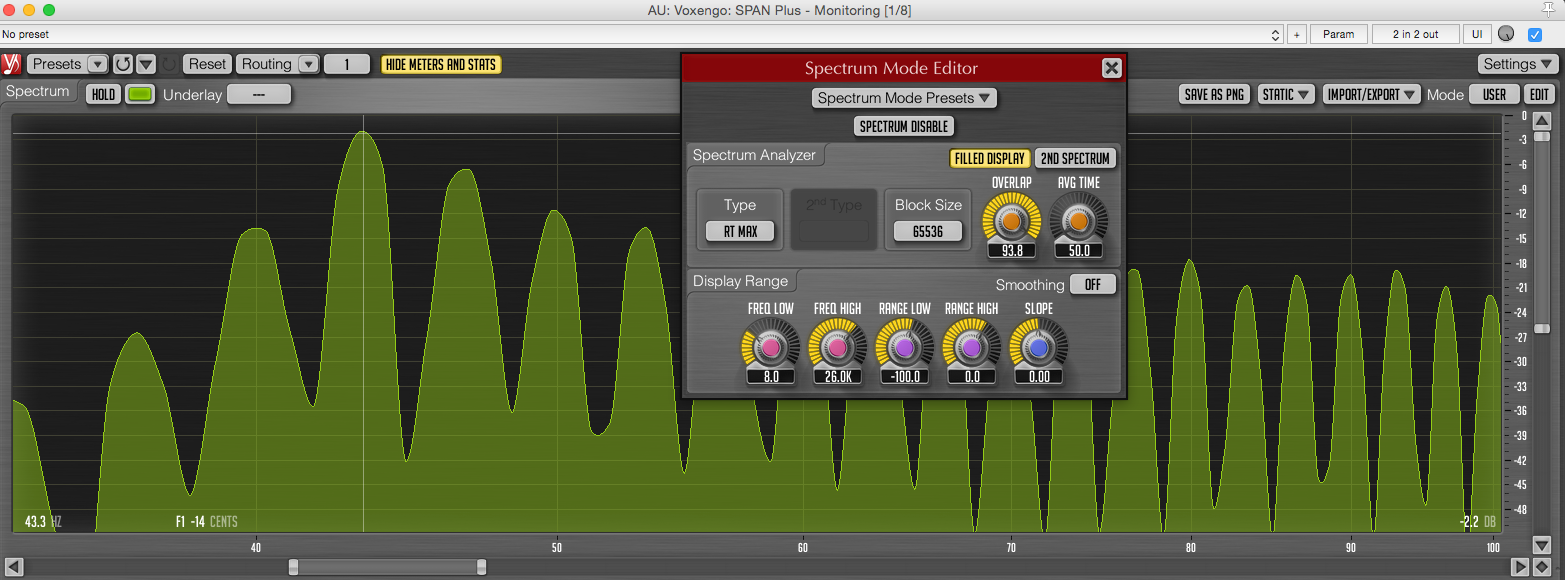This screenshot has width=1565, height=580.
Task: Click the Reset button
Action: coord(207,64)
